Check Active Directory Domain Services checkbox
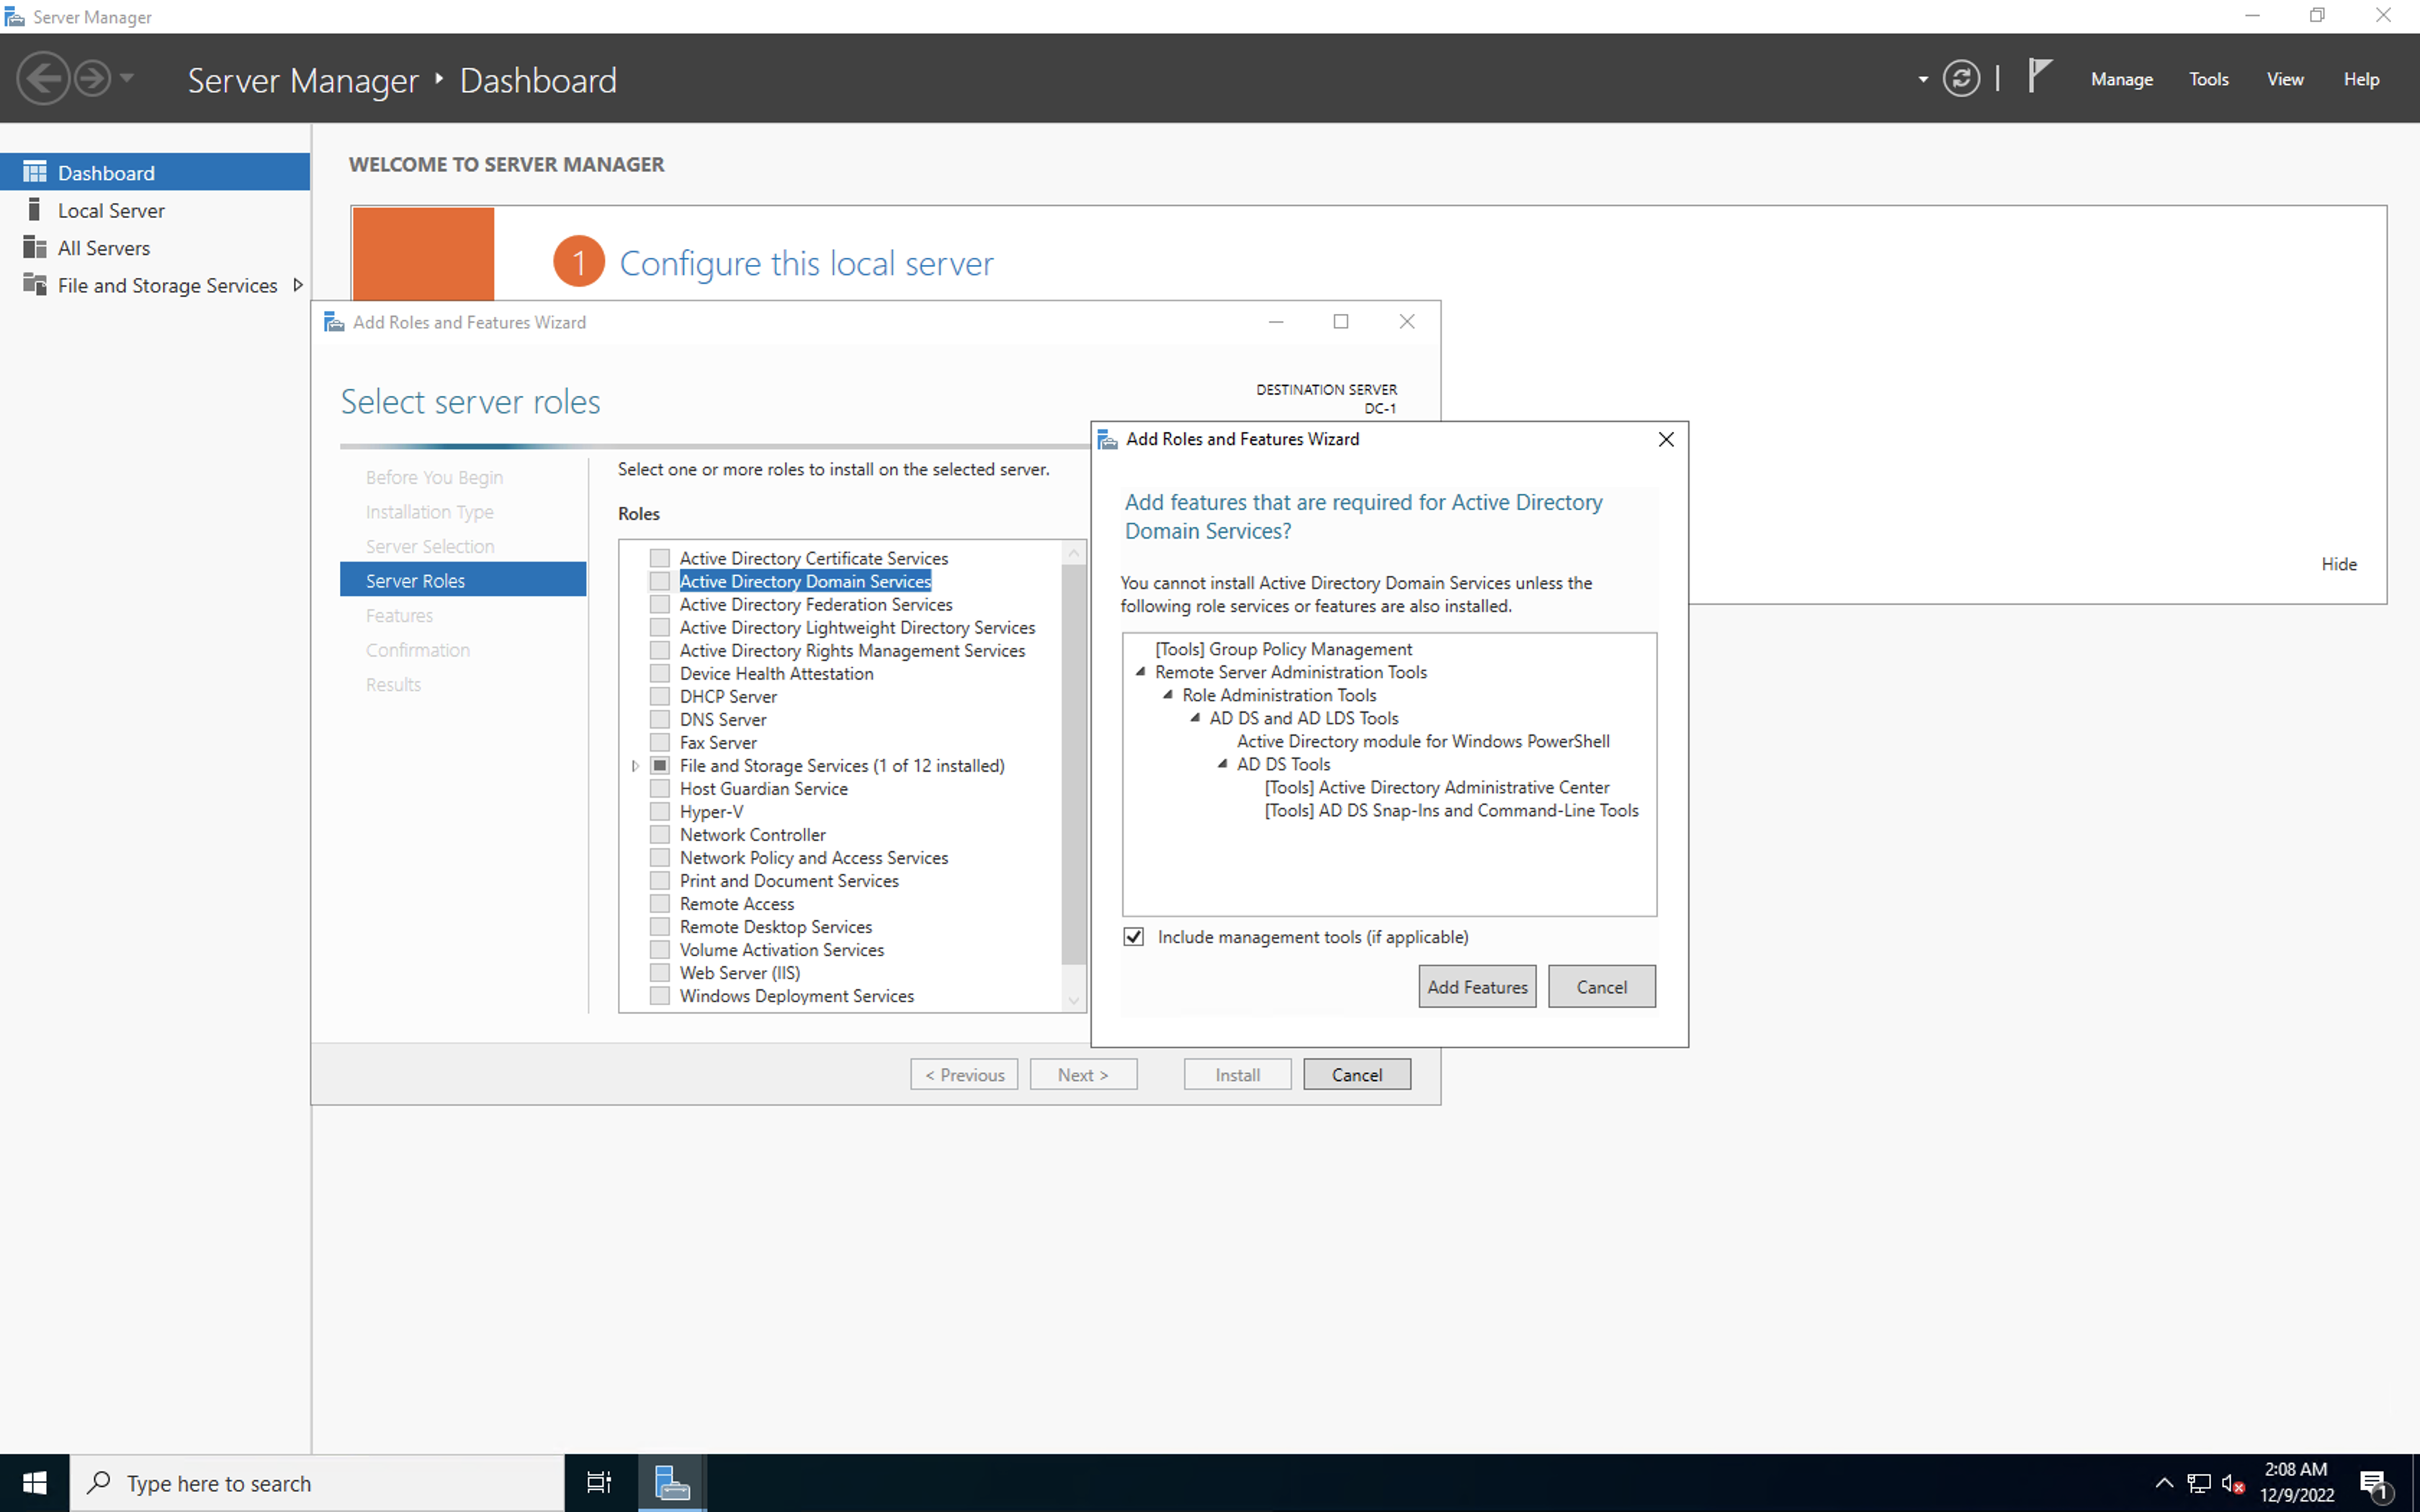 coord(659,581)
